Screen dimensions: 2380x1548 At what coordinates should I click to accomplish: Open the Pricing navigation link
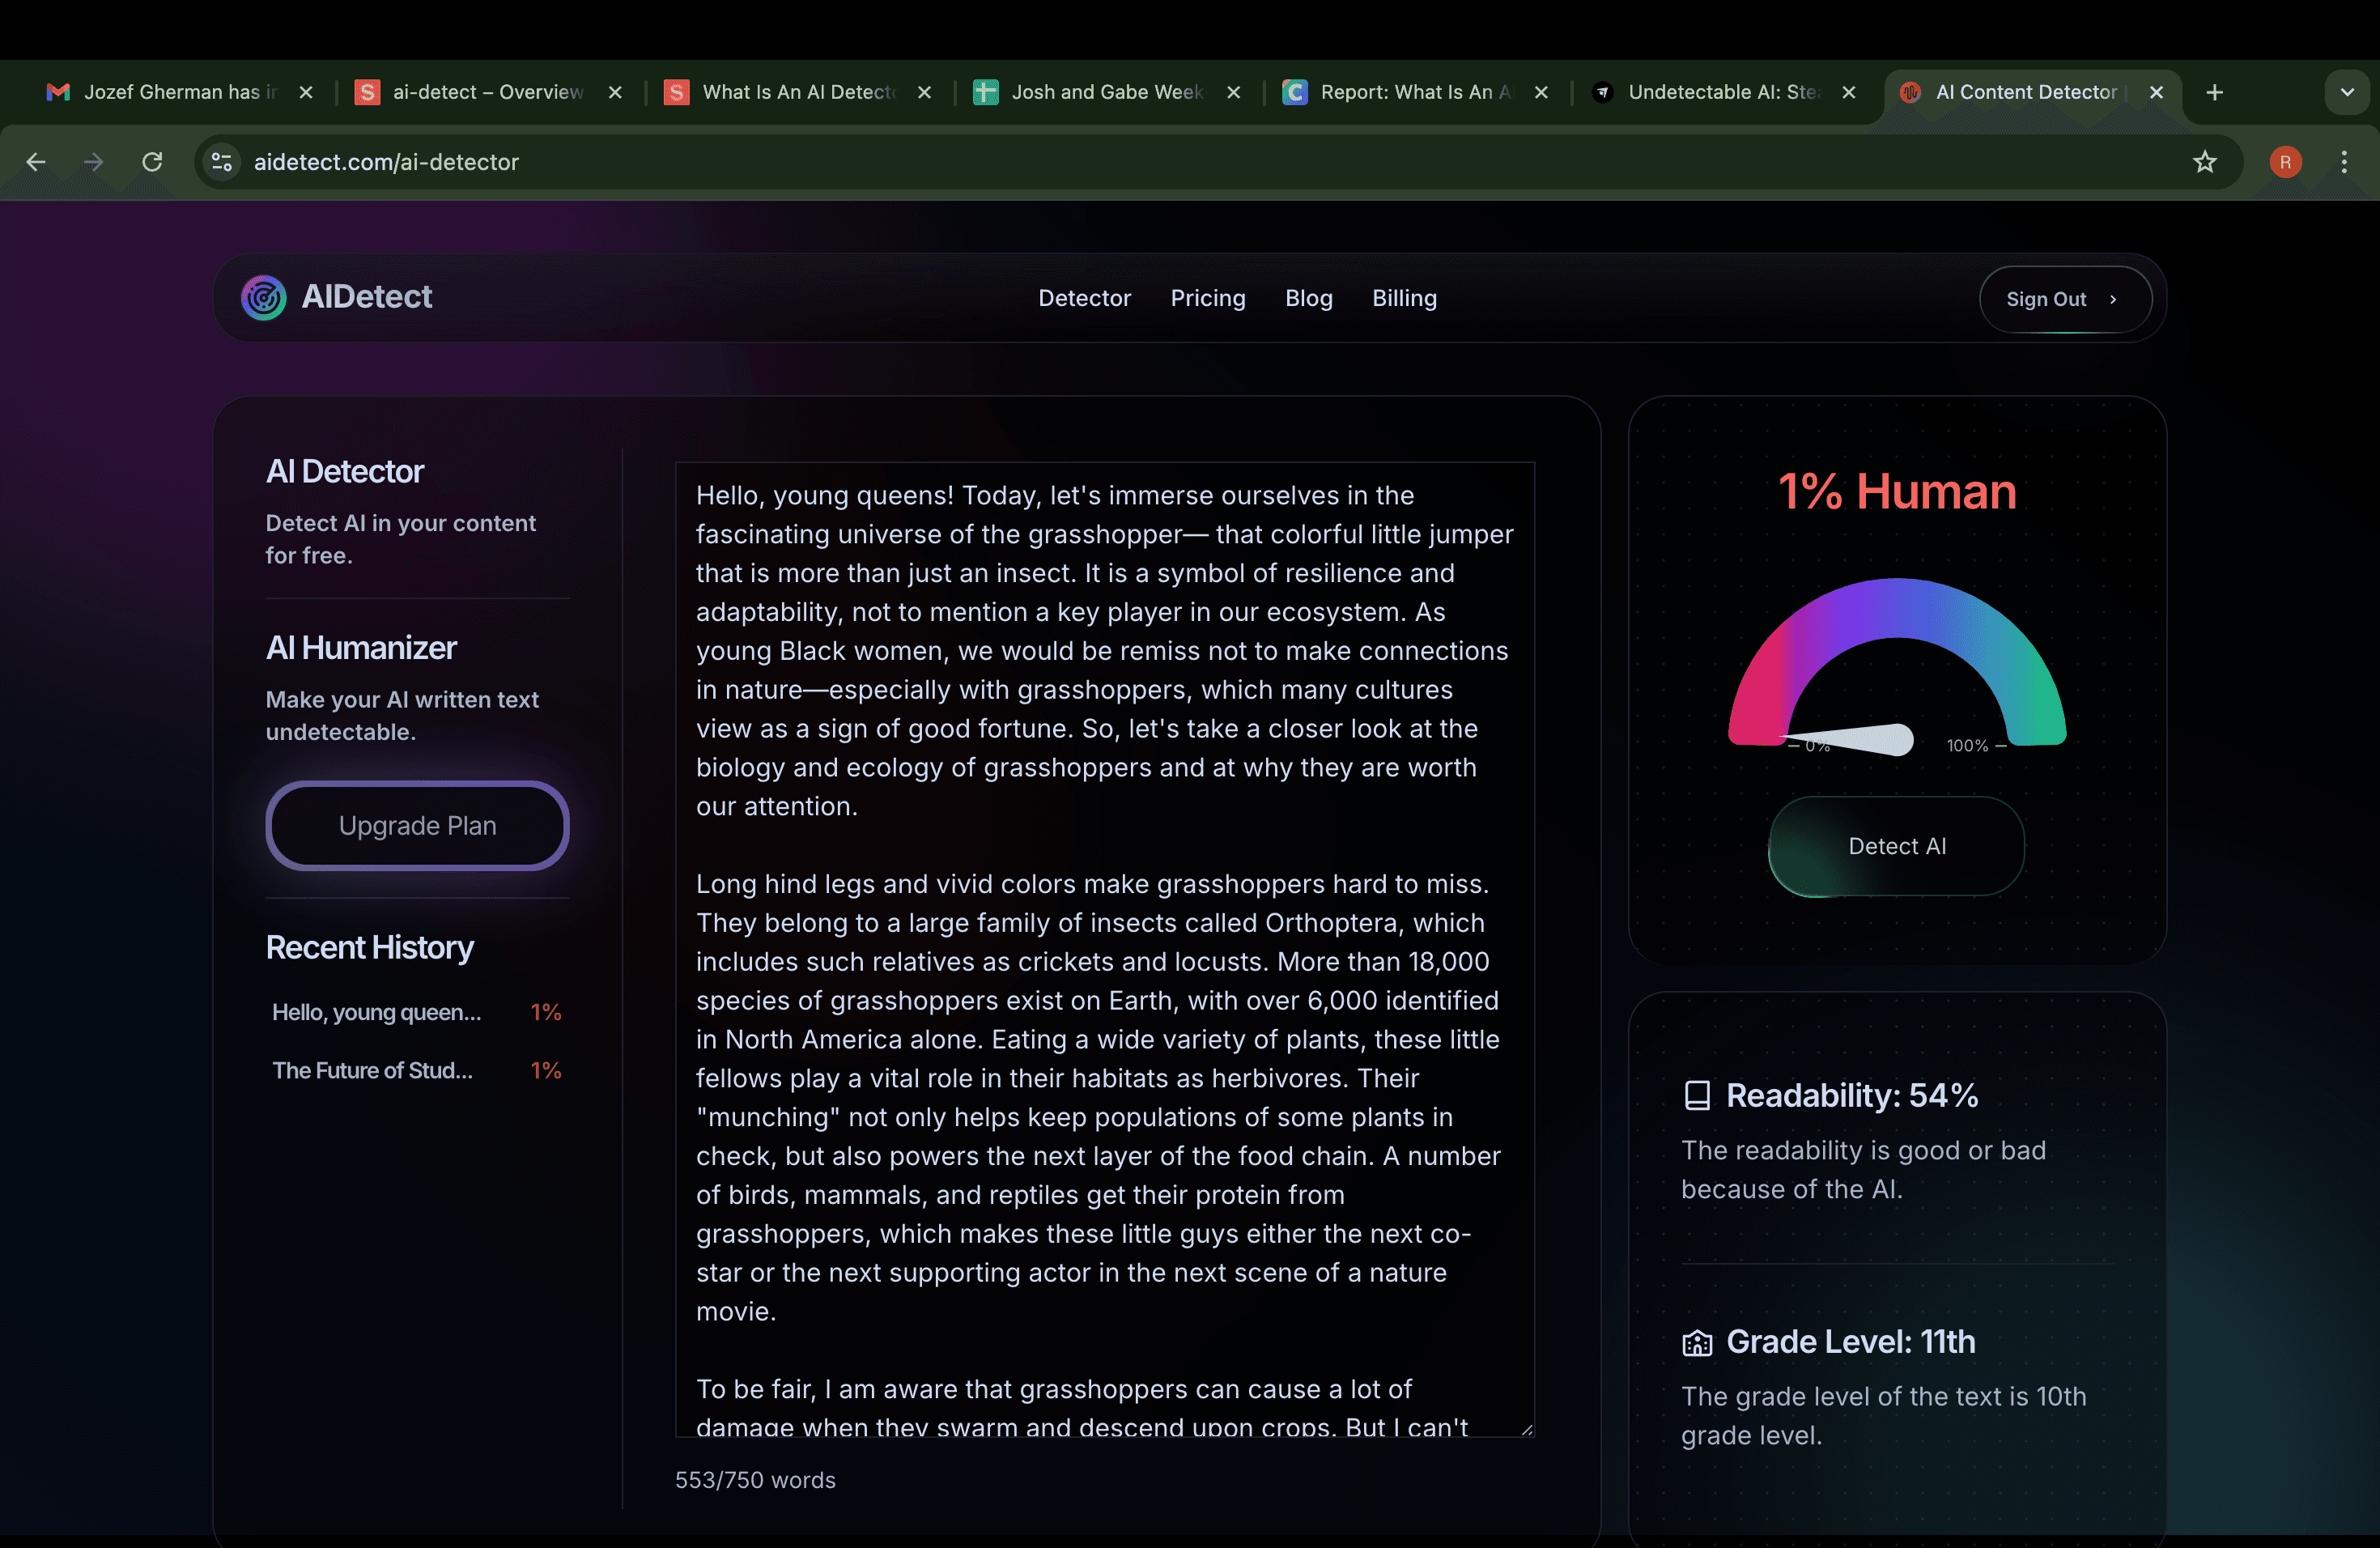tap(1207, 298)
